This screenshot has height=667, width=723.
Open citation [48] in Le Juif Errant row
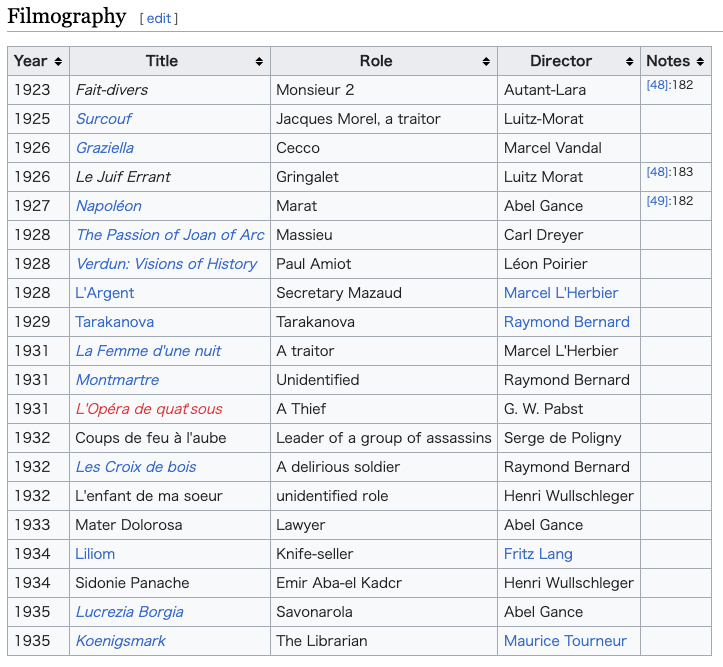[657, 172]
